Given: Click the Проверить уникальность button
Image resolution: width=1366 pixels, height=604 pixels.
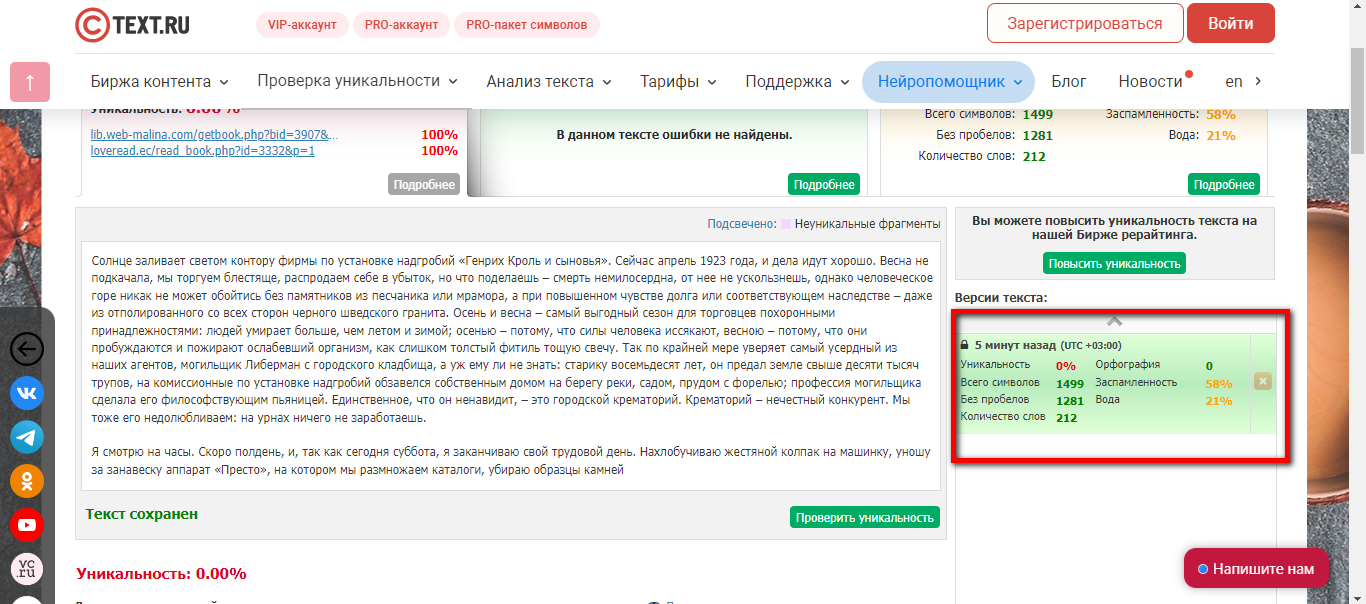Looking at the screenshot, I should click(865, 517).
